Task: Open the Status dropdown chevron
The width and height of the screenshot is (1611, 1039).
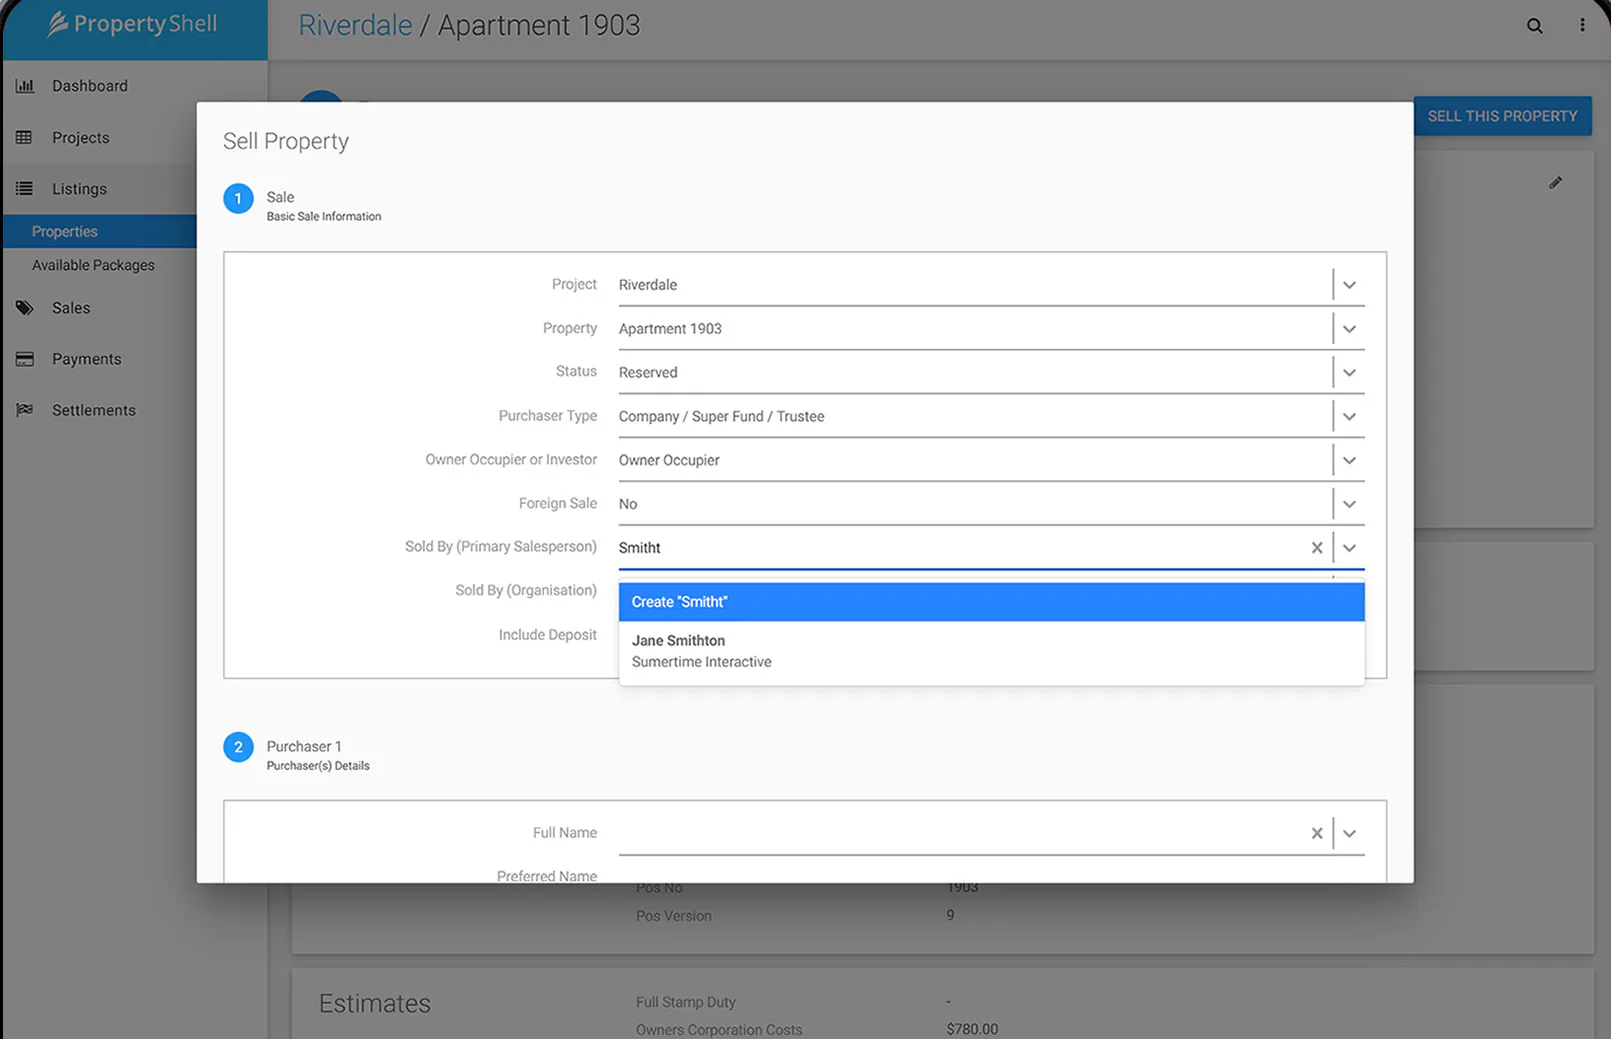Action: (1349, 373)
